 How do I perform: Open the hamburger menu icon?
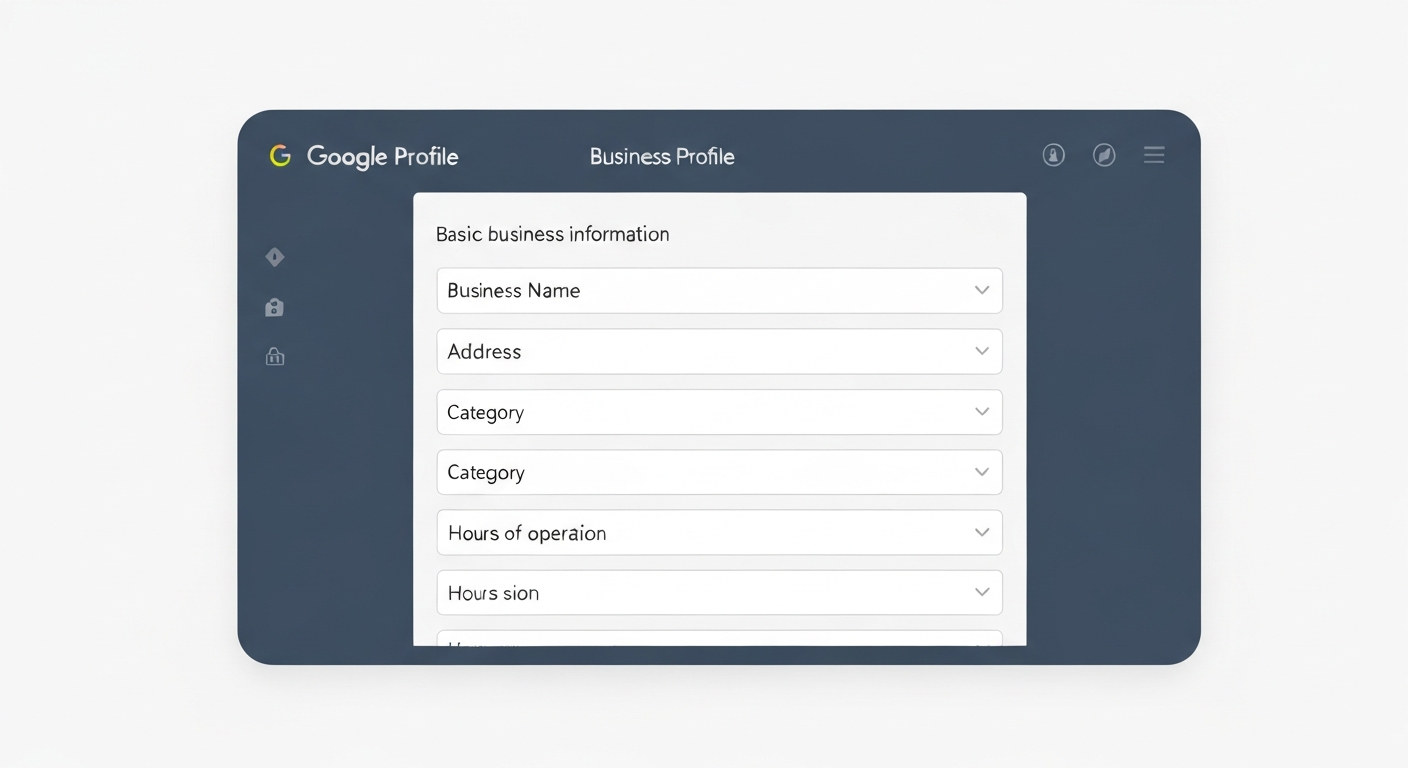pos(1154,155)
